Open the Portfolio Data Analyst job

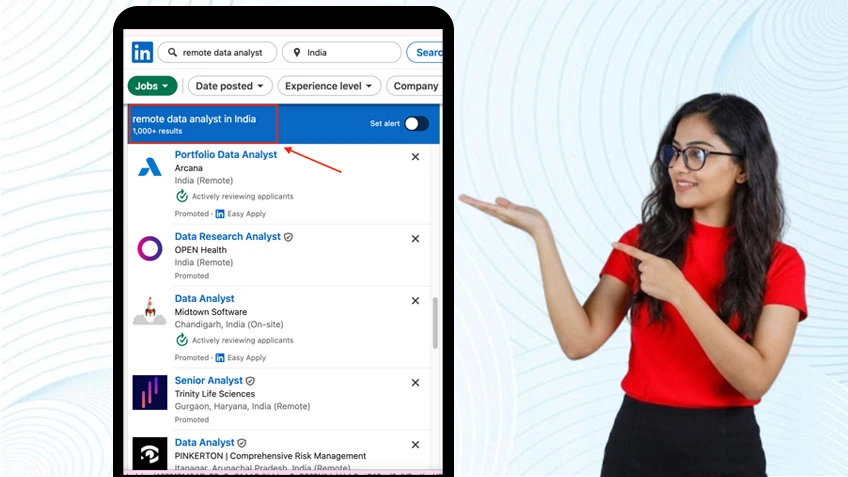[226, 155]
